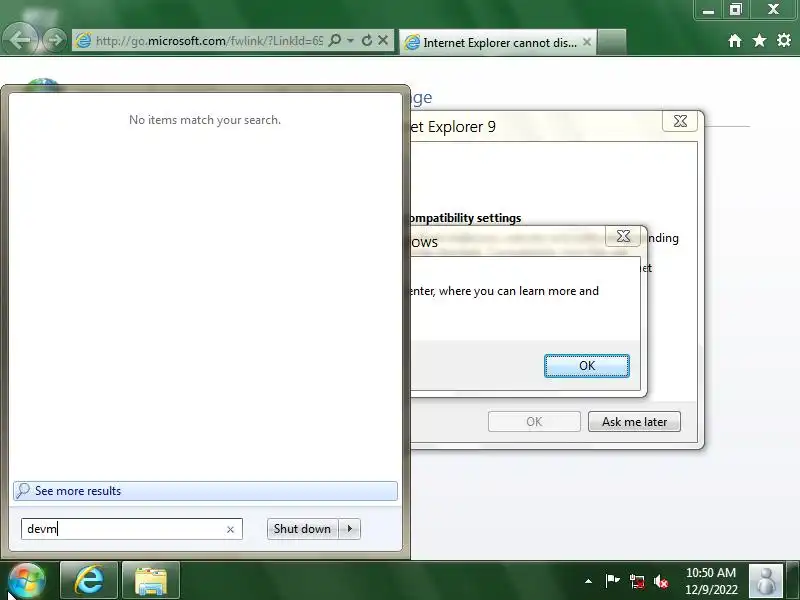Image resolution: width=800 pixels, height=600 pixels.
Task: Open Internet Explorer from taskbar
Action: click(x=89, y=580)
